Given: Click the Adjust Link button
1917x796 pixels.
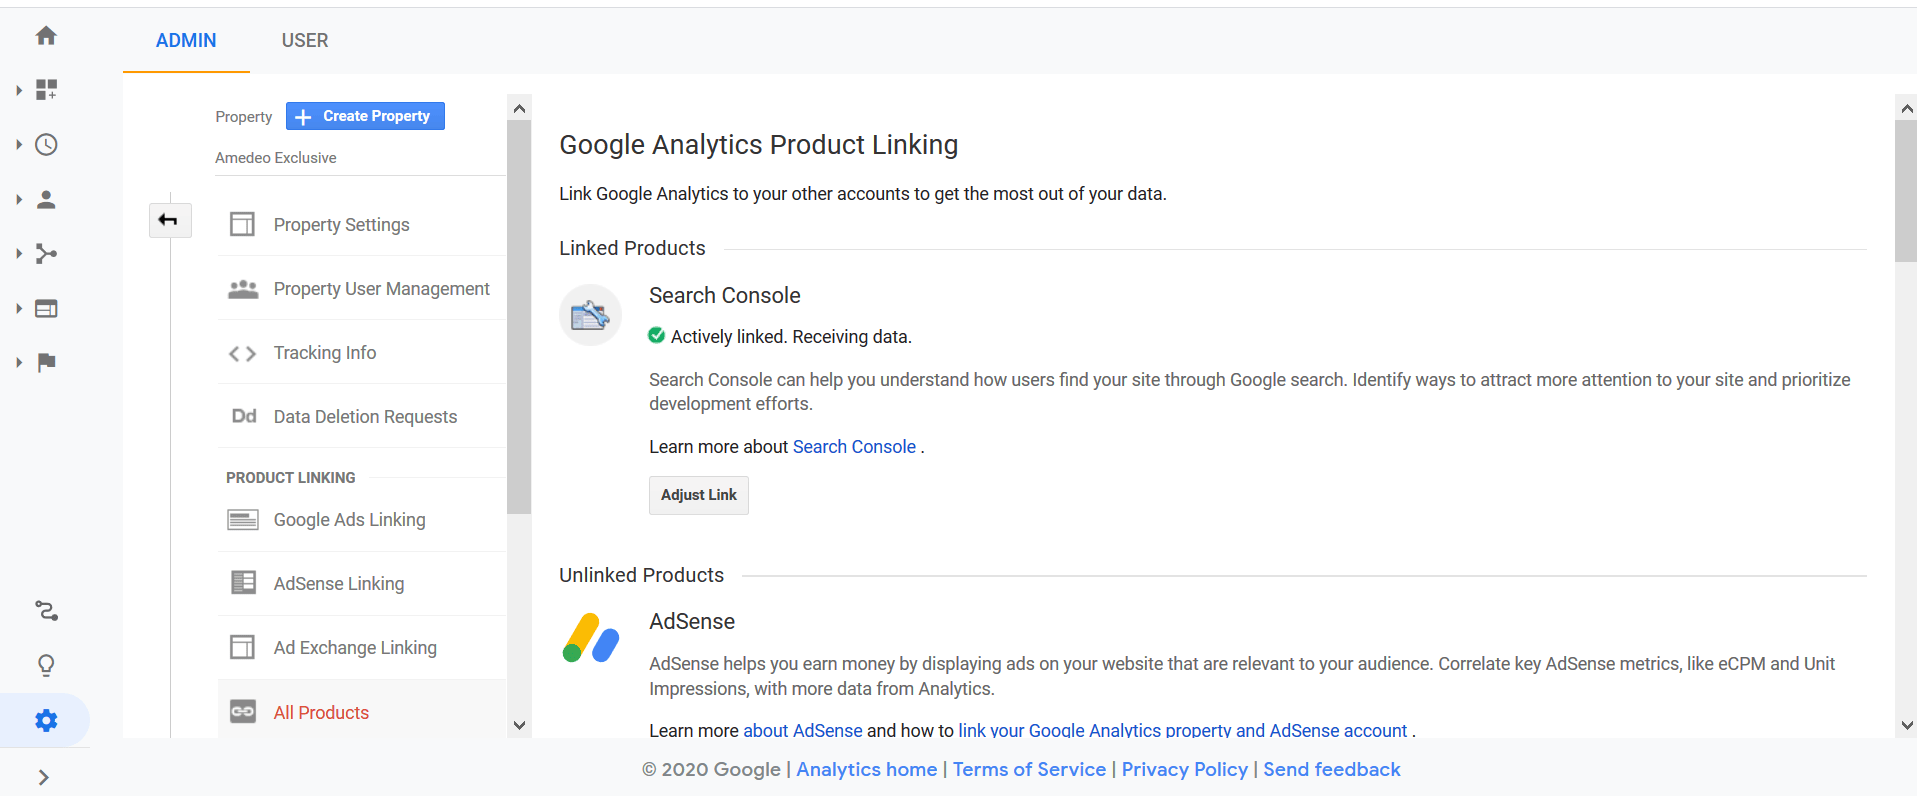Looking at the screenshot, I should click(x=698, y=495).
